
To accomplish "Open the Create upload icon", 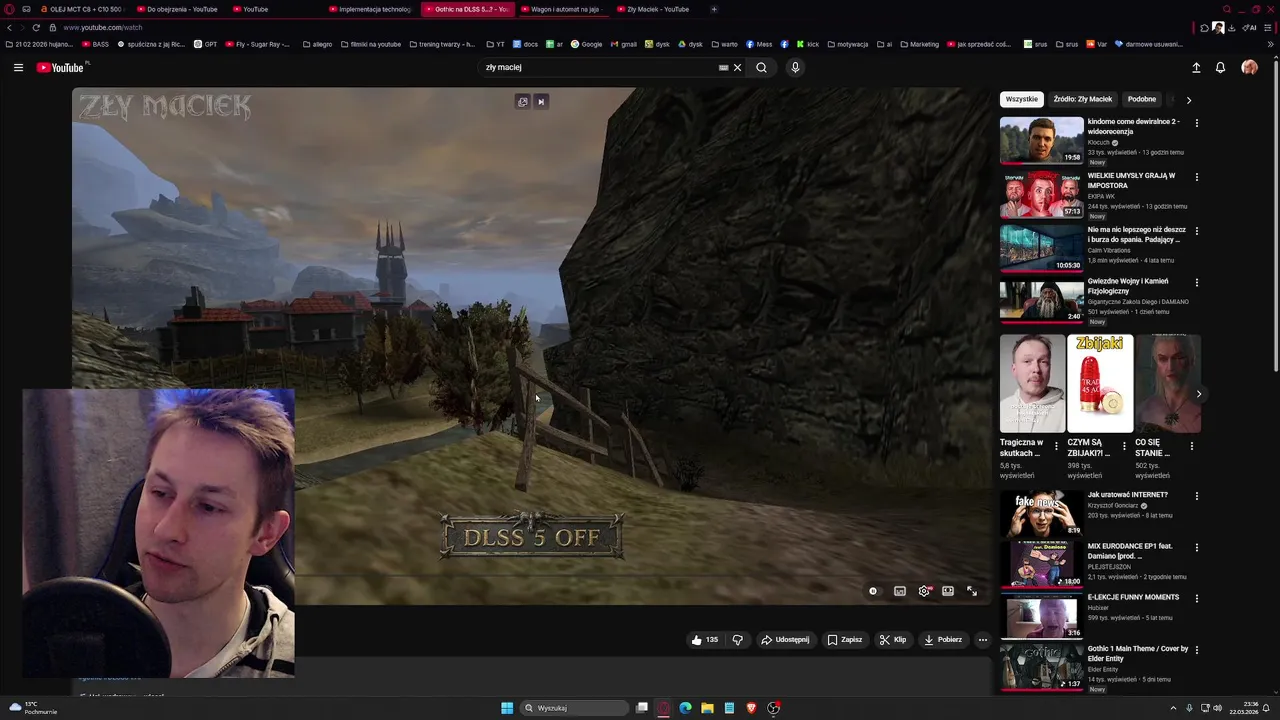I will 1196,67.
